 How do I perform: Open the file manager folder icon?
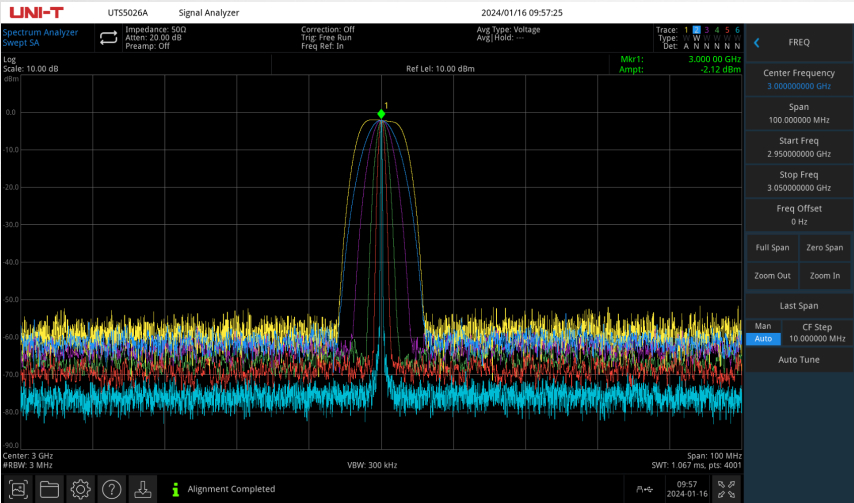(x=50, y=489)
